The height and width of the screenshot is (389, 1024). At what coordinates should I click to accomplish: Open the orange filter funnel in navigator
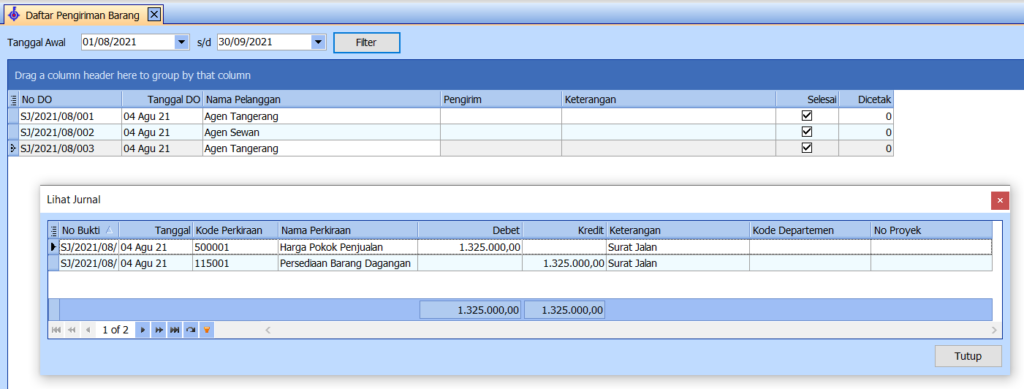207,330
